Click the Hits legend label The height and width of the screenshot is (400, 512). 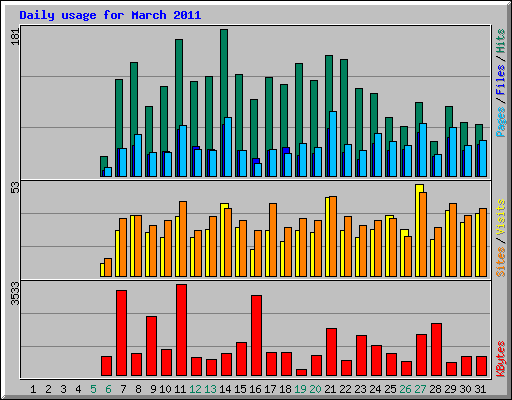pyautogui.click(x=500, y=41)
